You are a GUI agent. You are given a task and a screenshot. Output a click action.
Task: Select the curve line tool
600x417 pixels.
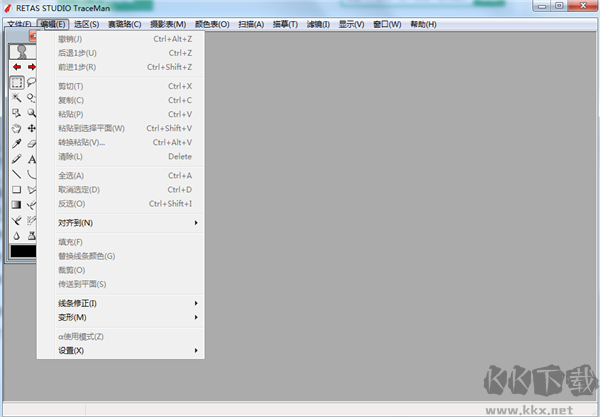tap(31, 174)
